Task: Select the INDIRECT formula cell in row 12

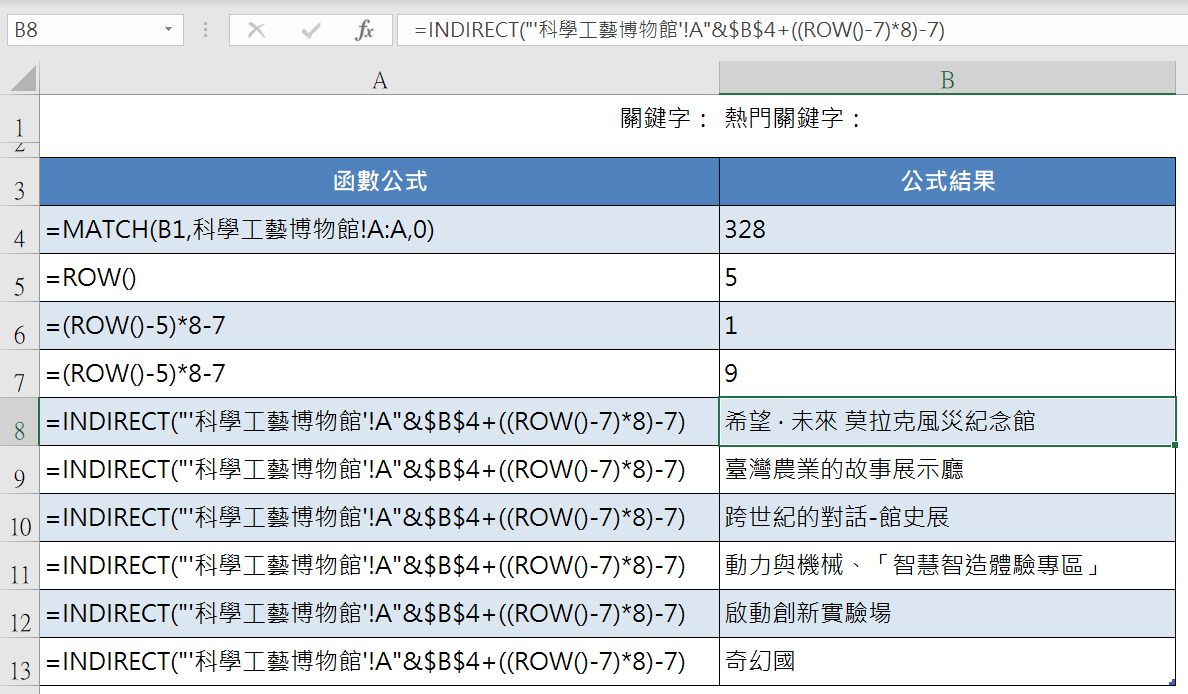Action: pos(380,614)
